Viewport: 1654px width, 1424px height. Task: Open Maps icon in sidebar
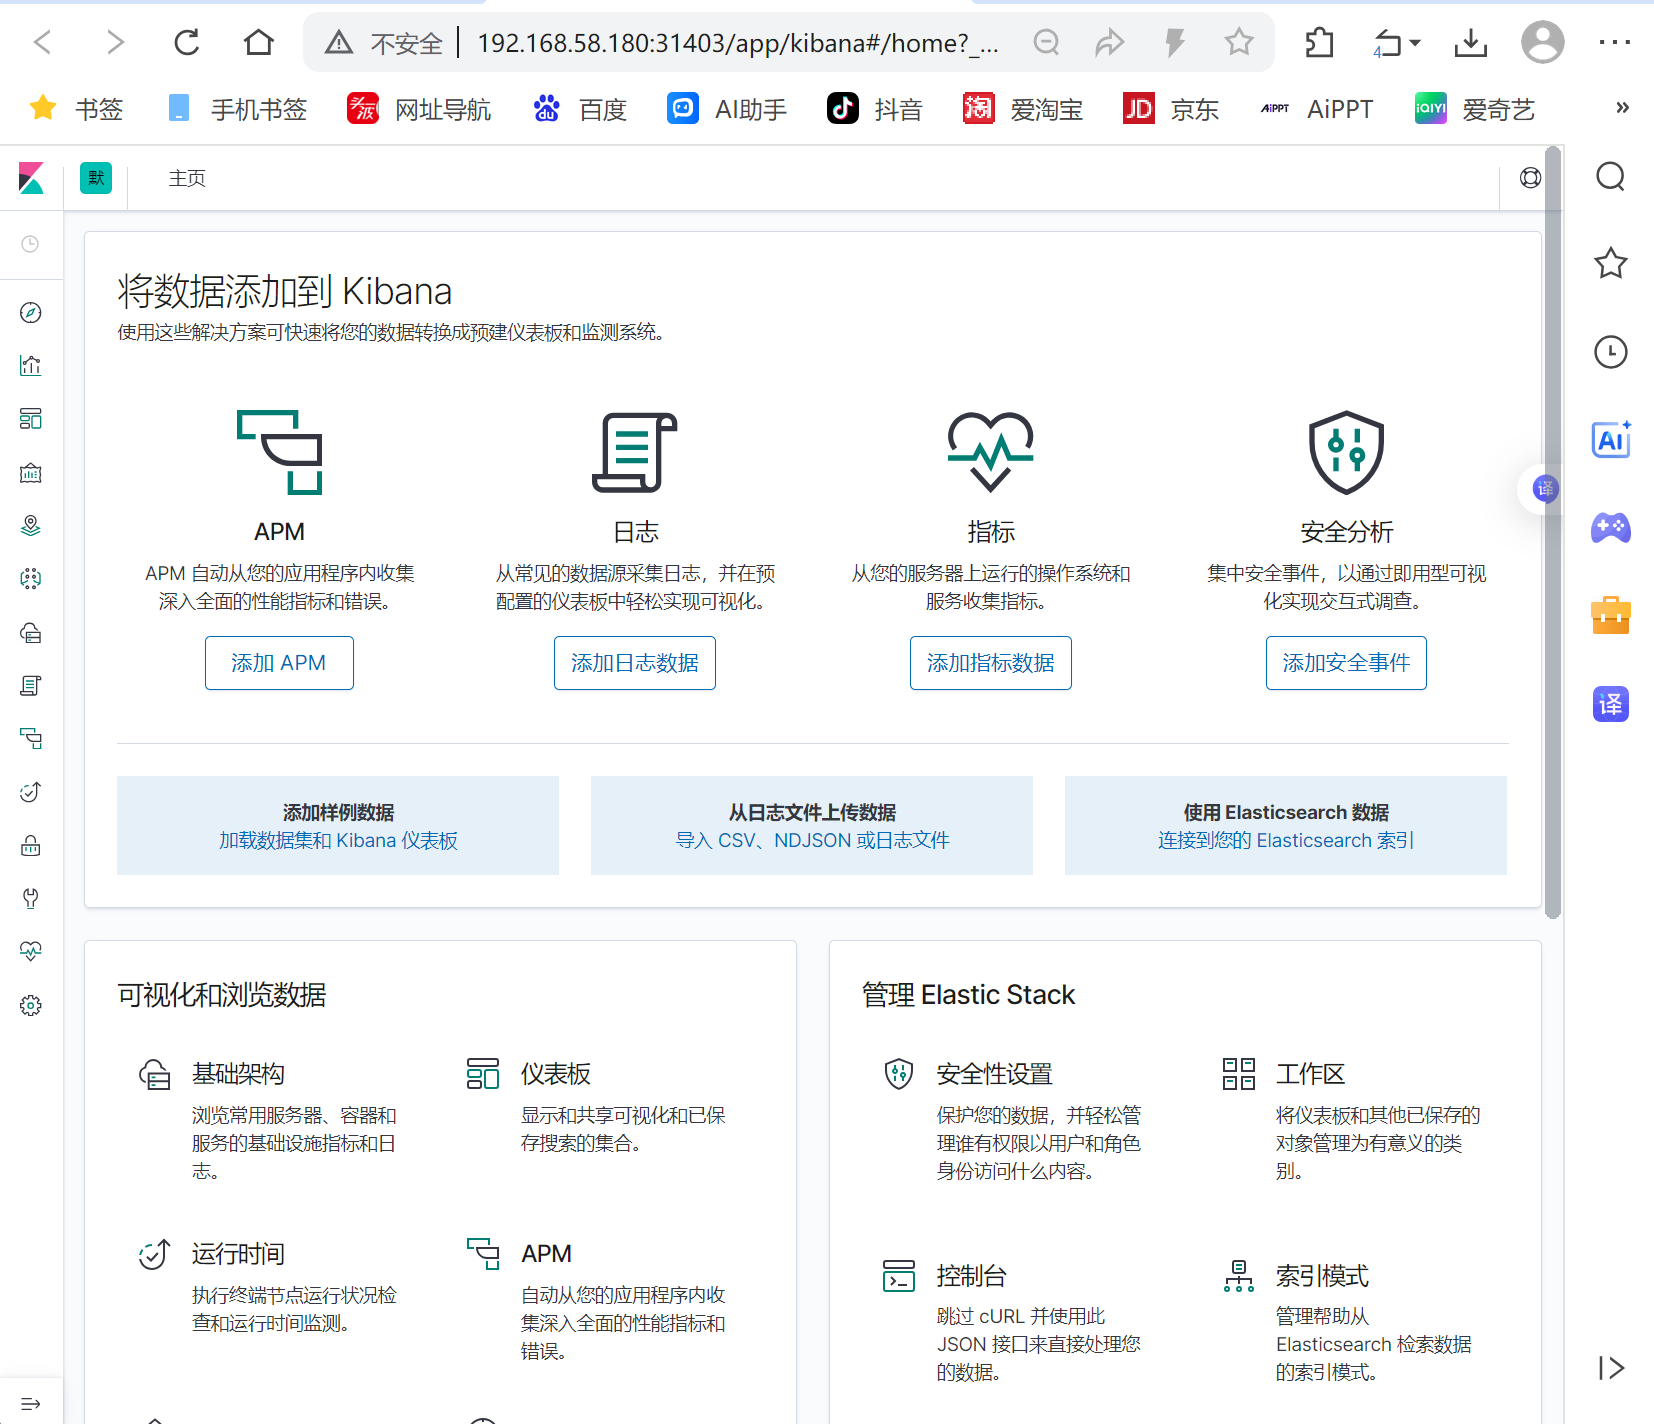click(x=31, y=526)
